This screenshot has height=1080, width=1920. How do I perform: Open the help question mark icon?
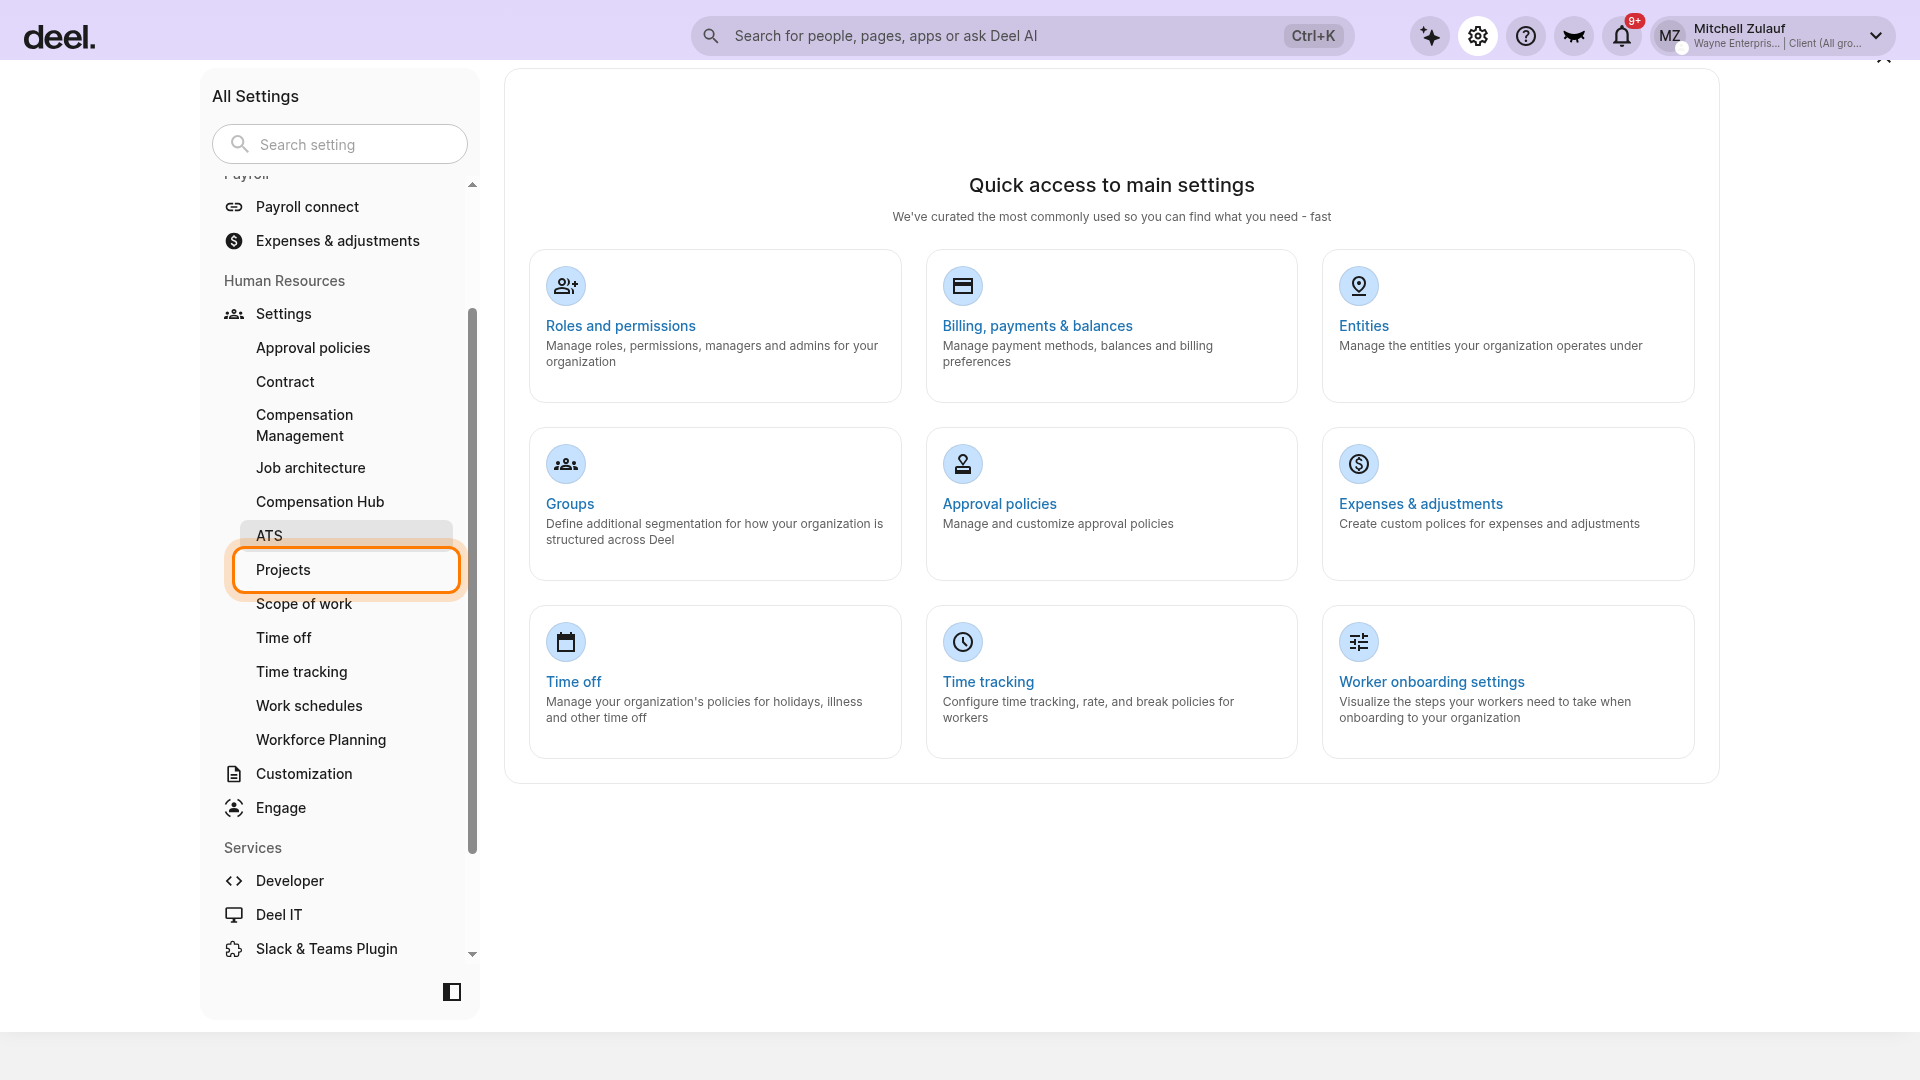[x=1526, y=36]
